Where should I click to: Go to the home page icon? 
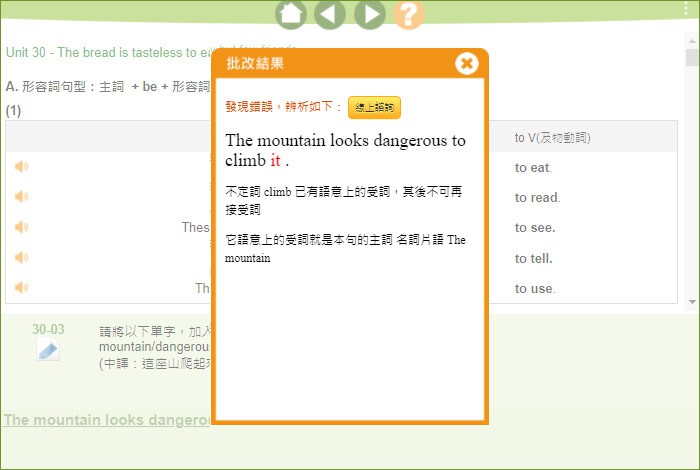point(291,14)
